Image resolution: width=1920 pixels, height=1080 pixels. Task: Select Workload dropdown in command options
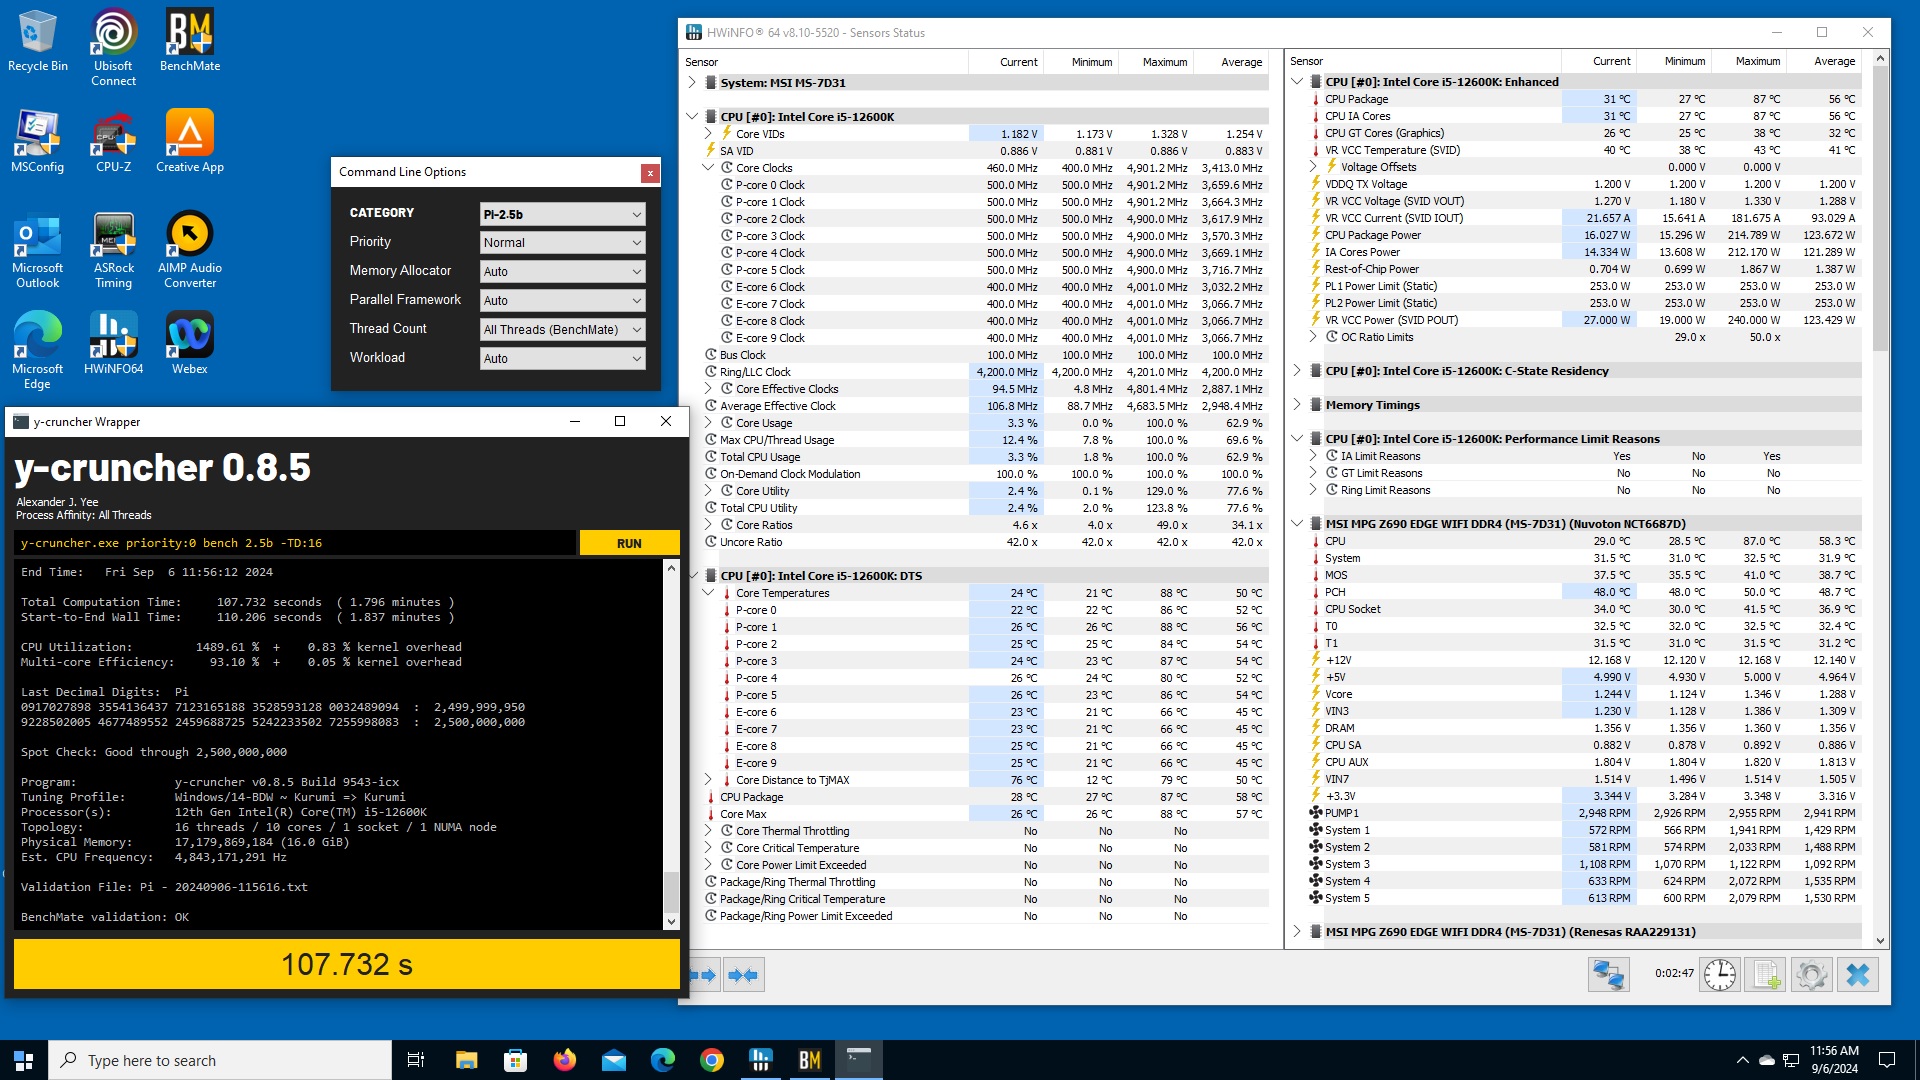pos(560,357)
